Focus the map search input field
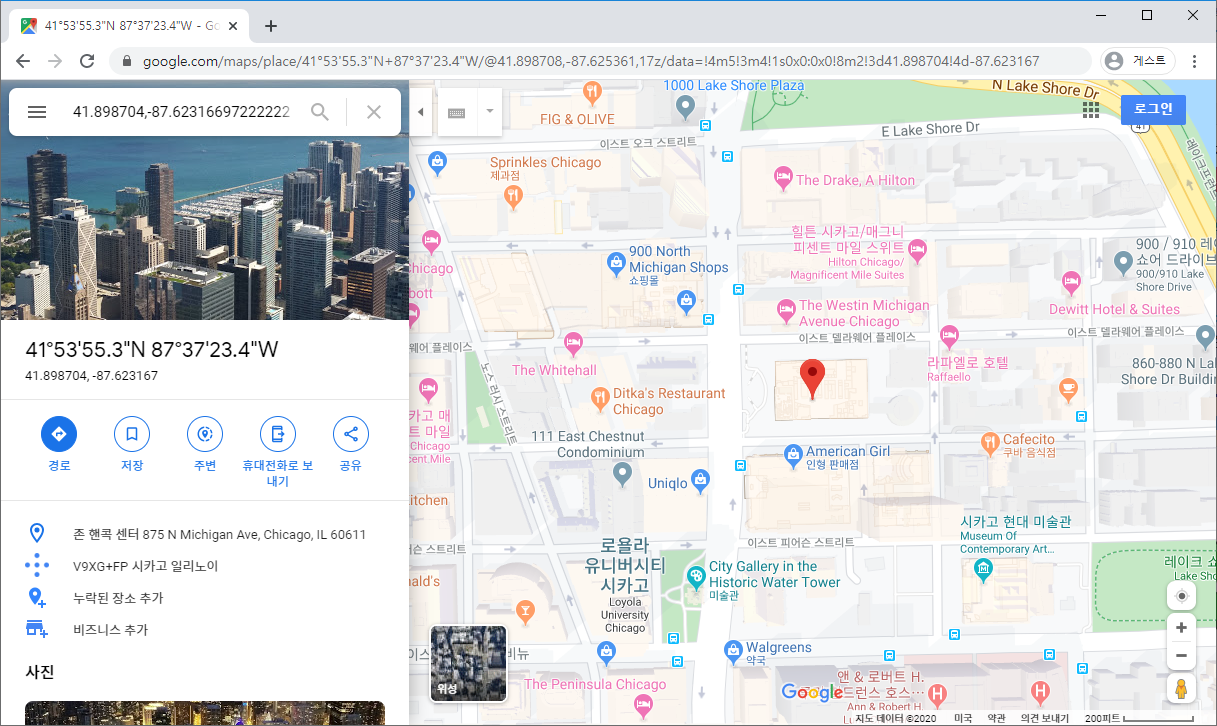Image resolution: width=1217 pixels, height=726 pixels. click(x=182, y=112)
